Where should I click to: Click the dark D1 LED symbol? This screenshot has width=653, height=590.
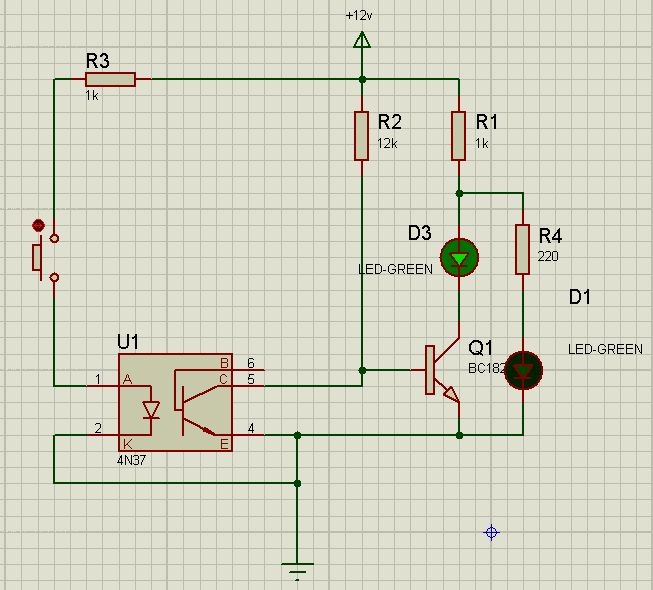(522, 370)
